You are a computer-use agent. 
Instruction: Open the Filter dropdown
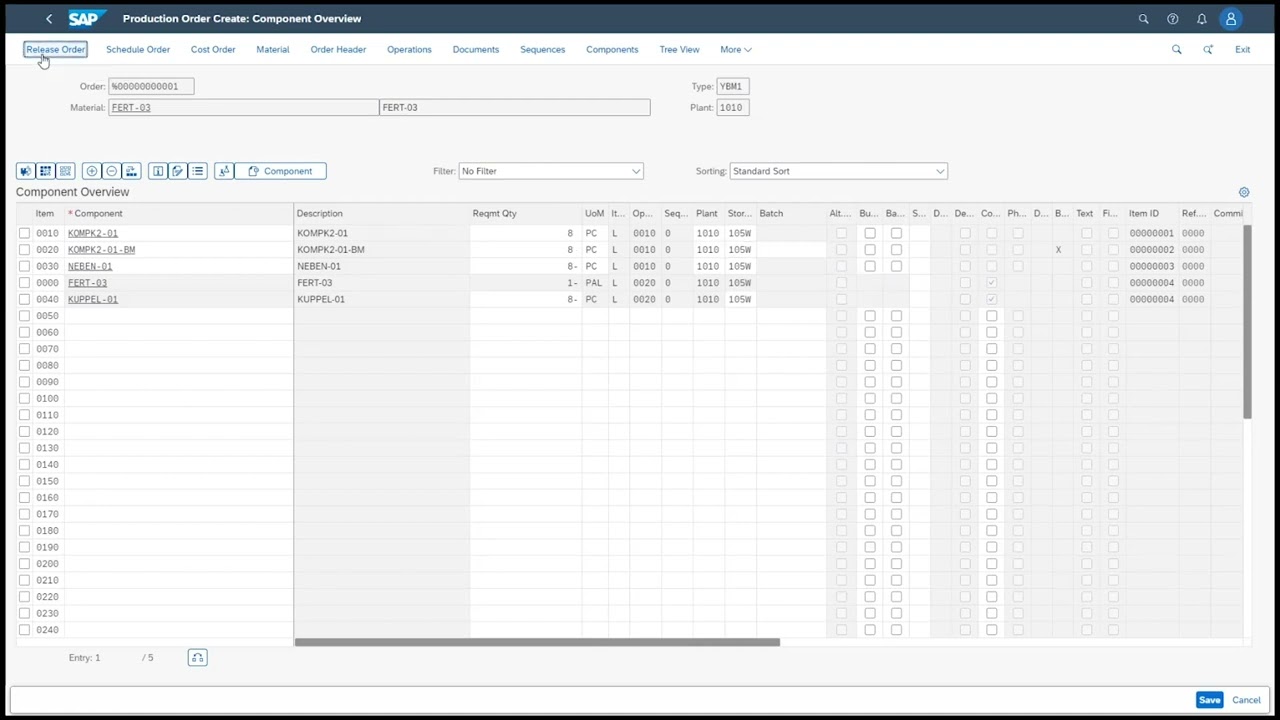click(x=550, y=171)
